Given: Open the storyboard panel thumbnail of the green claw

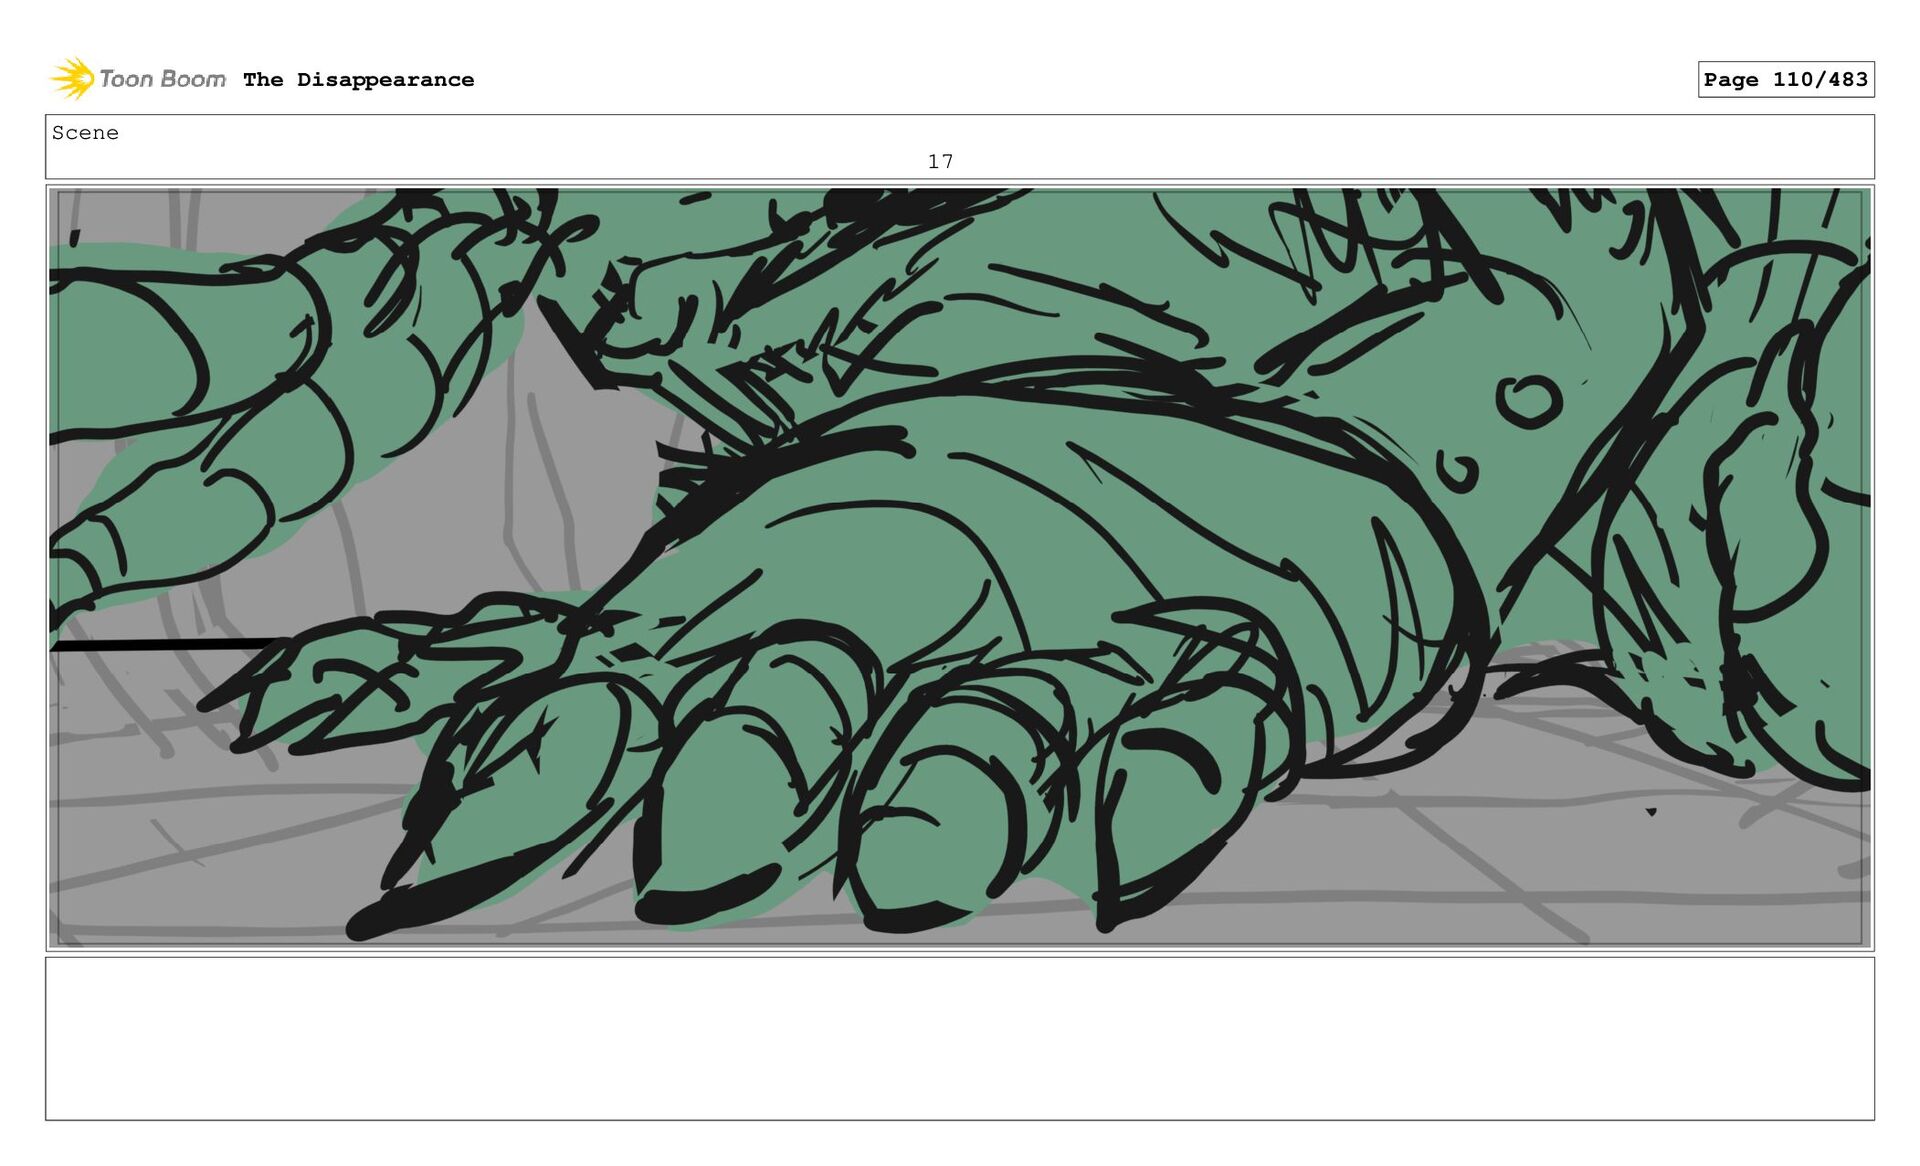Looking at the screenshot, I should [x=960, y=567].
